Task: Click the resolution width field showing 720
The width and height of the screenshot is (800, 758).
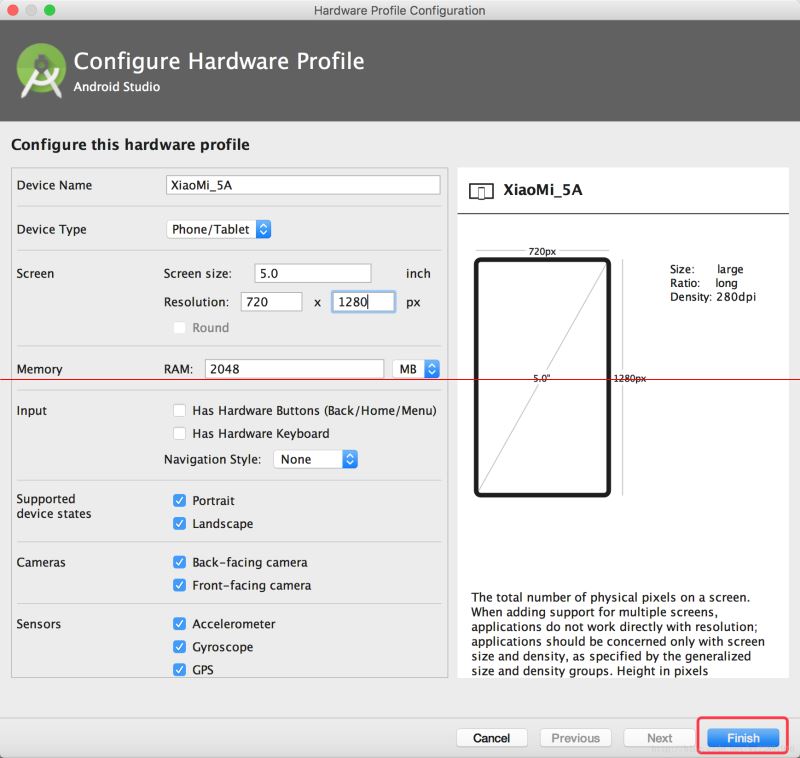Action: [270, 302]
